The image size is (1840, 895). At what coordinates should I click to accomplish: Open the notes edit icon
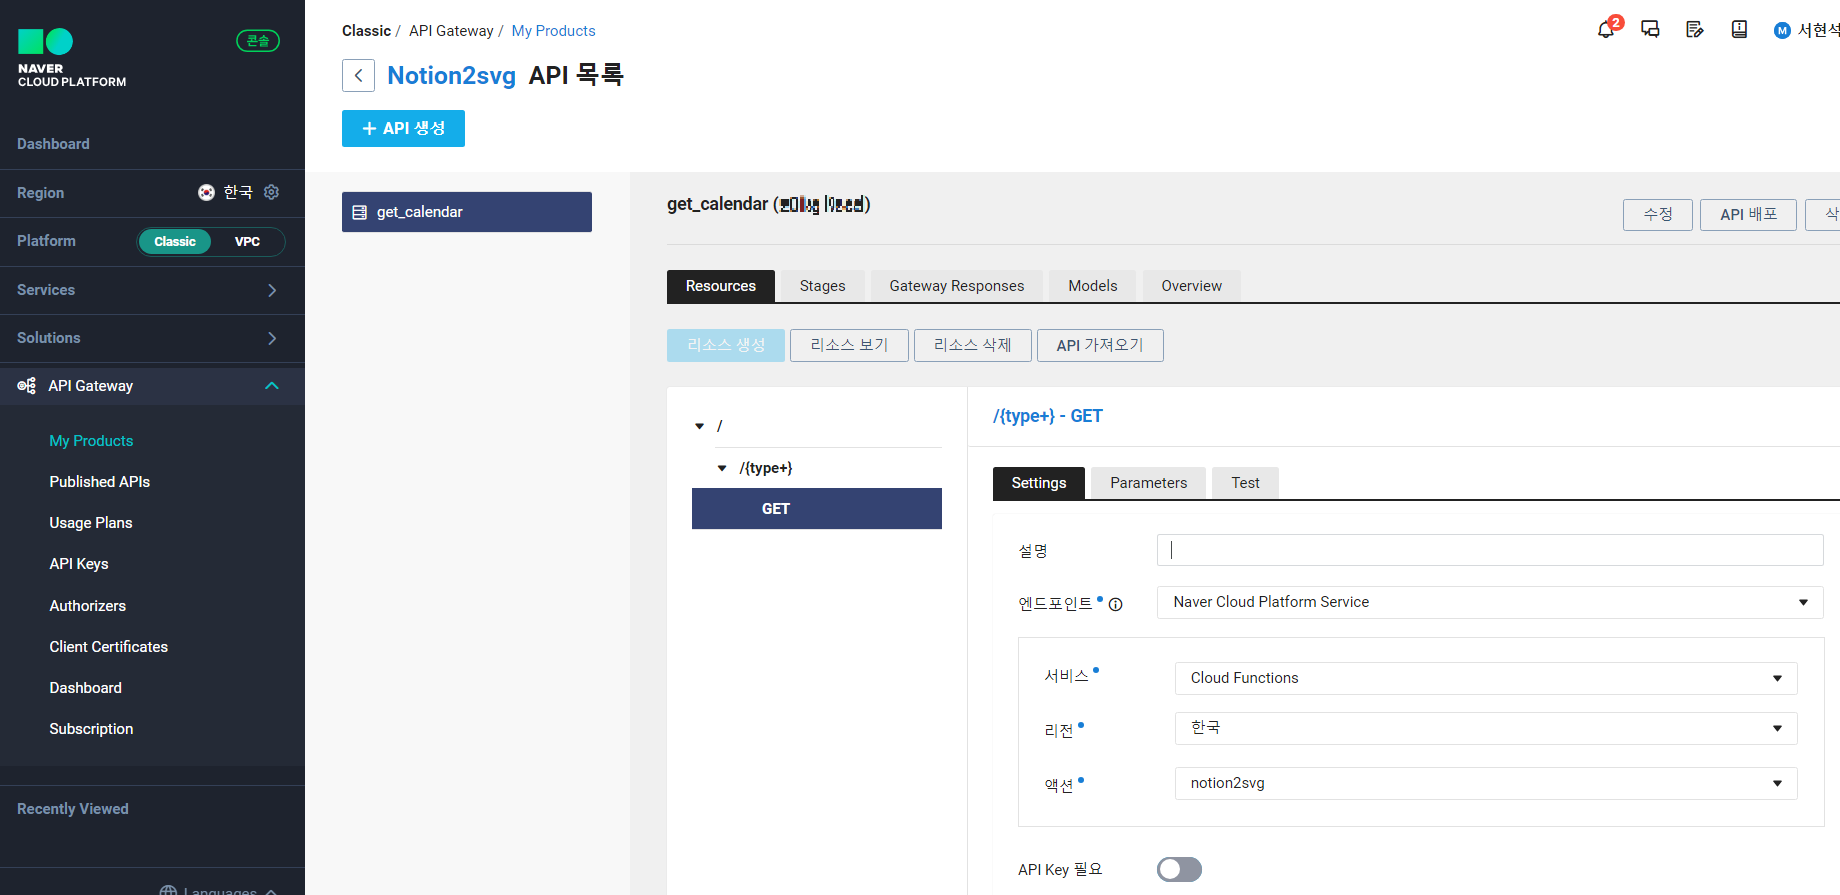tap(1695, 30)
